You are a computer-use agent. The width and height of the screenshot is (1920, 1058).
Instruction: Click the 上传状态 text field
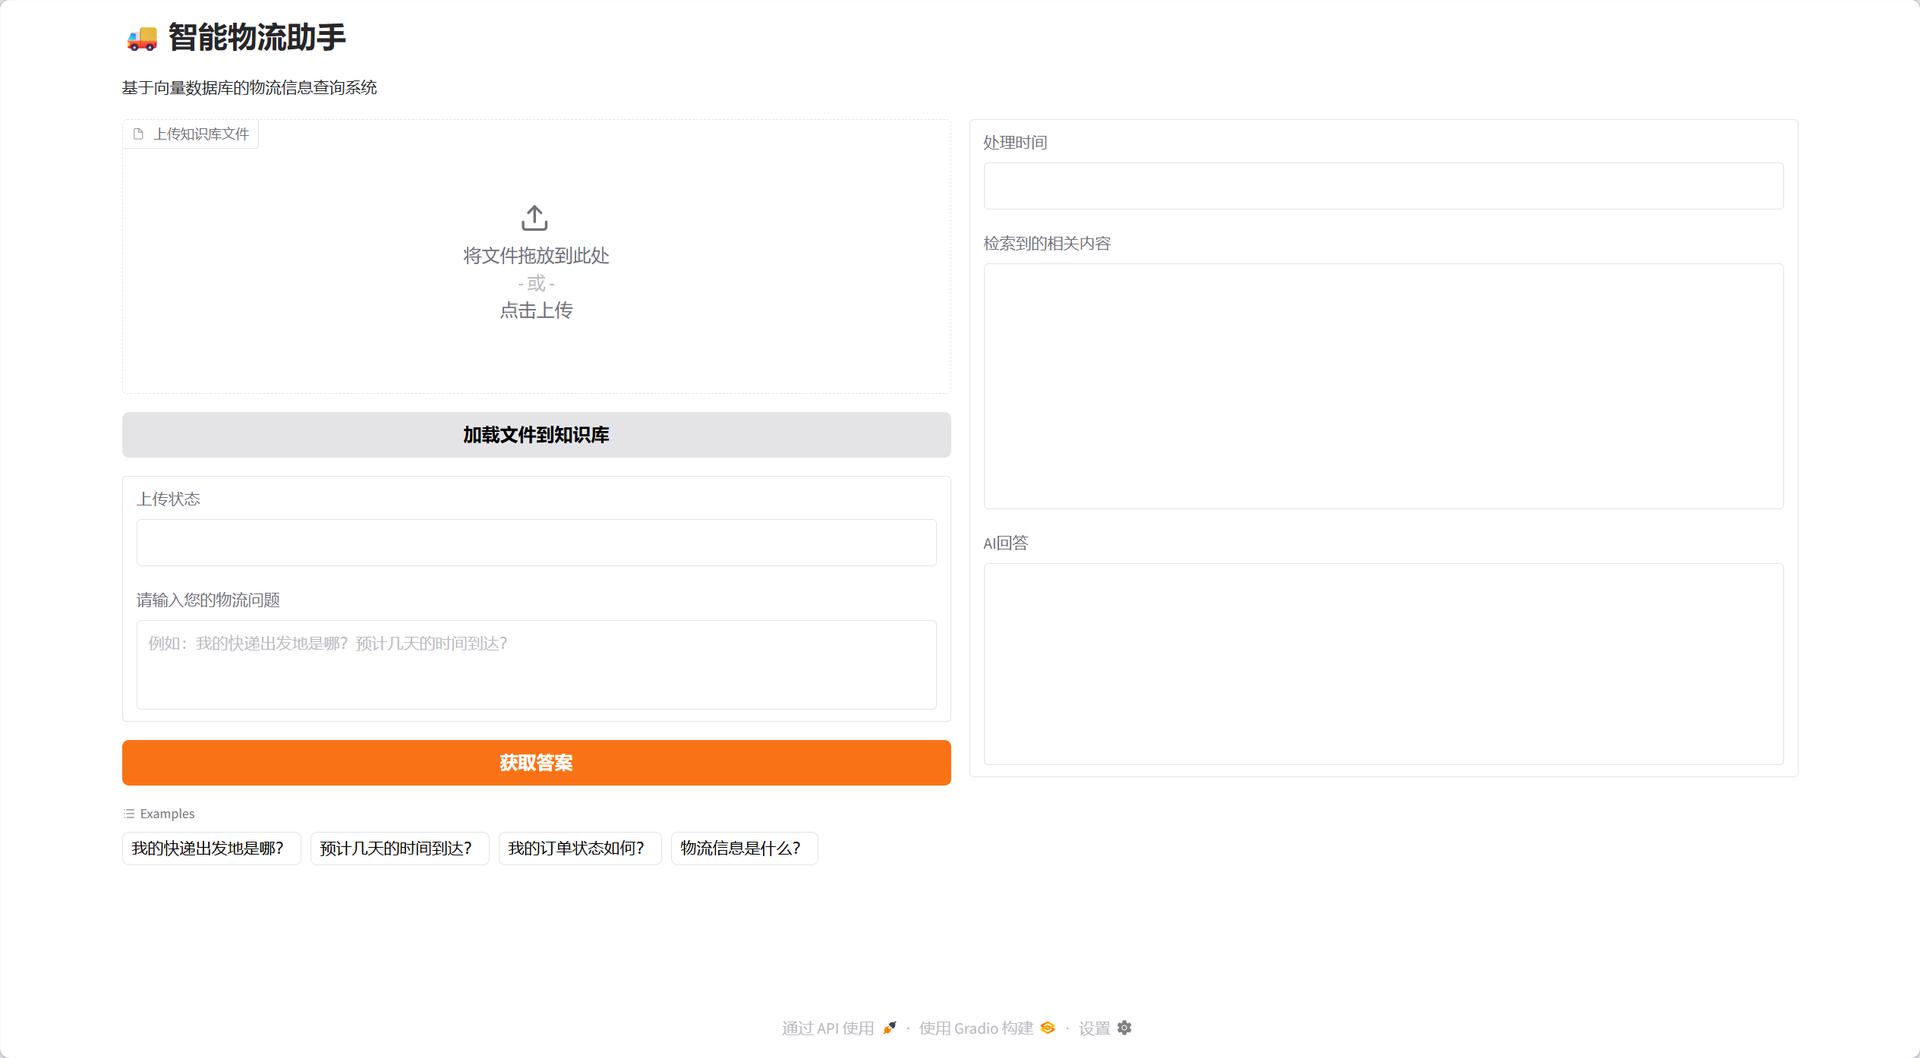pos(536,543)
